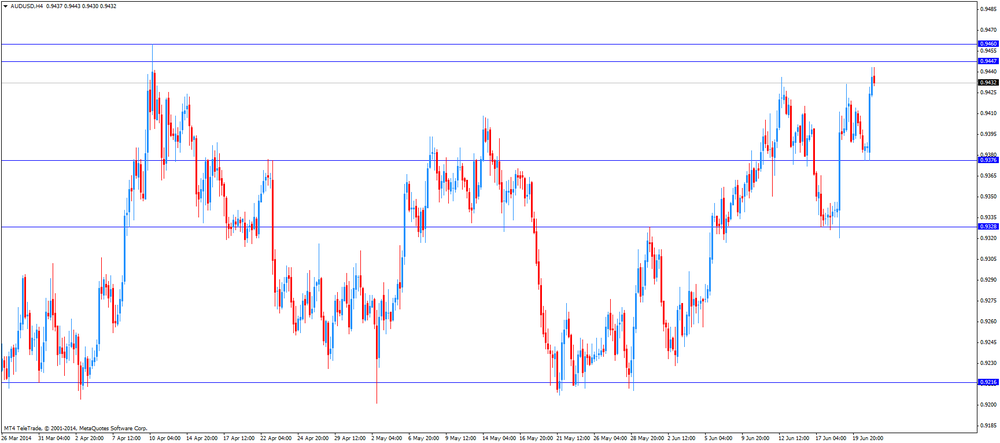The width and height of the screenshot is (1000, 443).
Task: Click the 0.9365 value on price scale
Action: point(989,175)
